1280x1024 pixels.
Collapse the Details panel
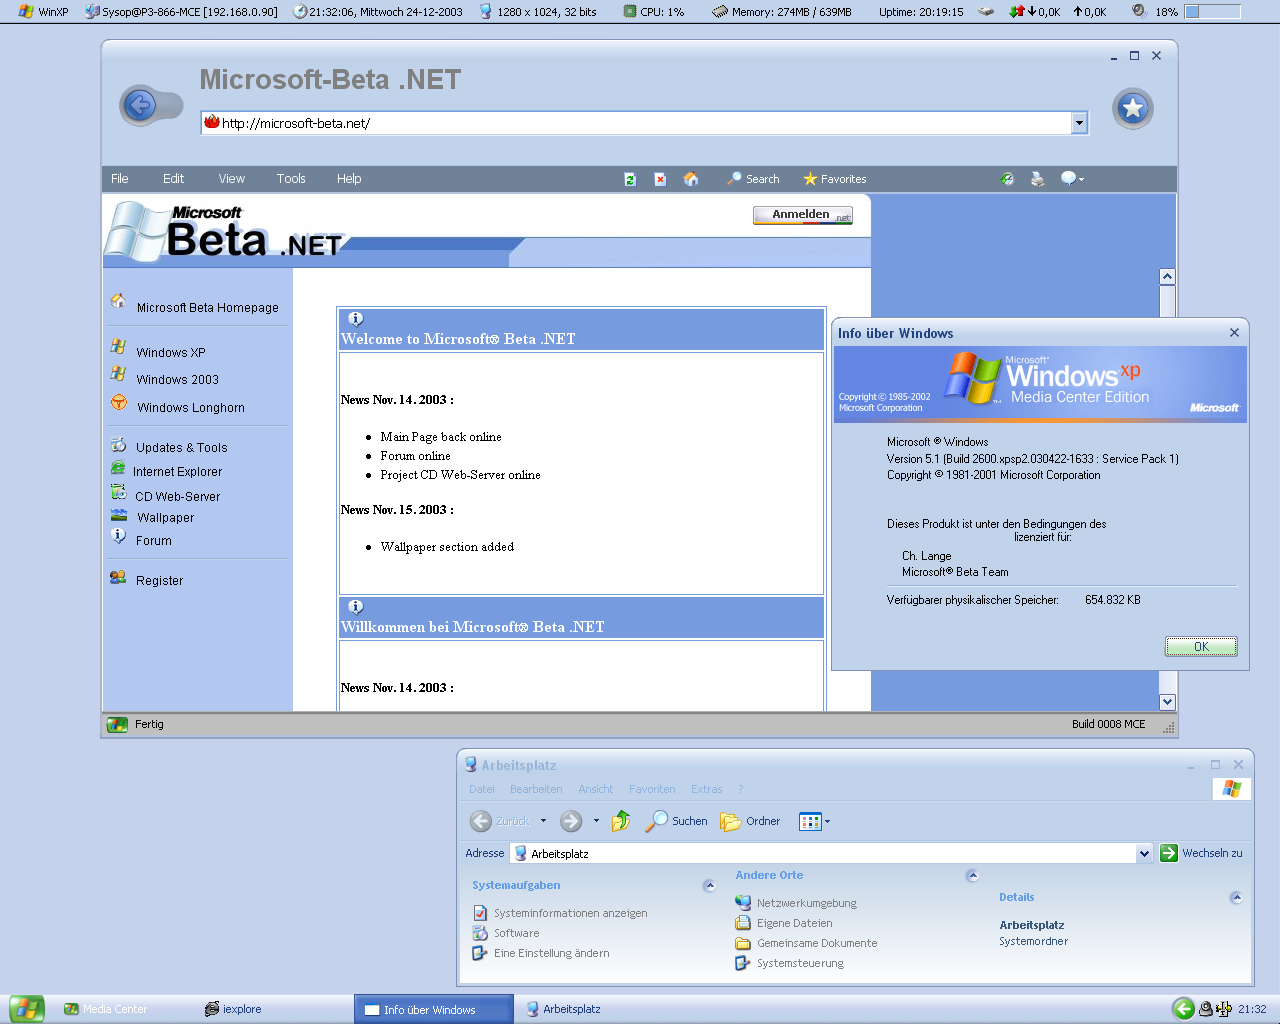coord(1236,897)
